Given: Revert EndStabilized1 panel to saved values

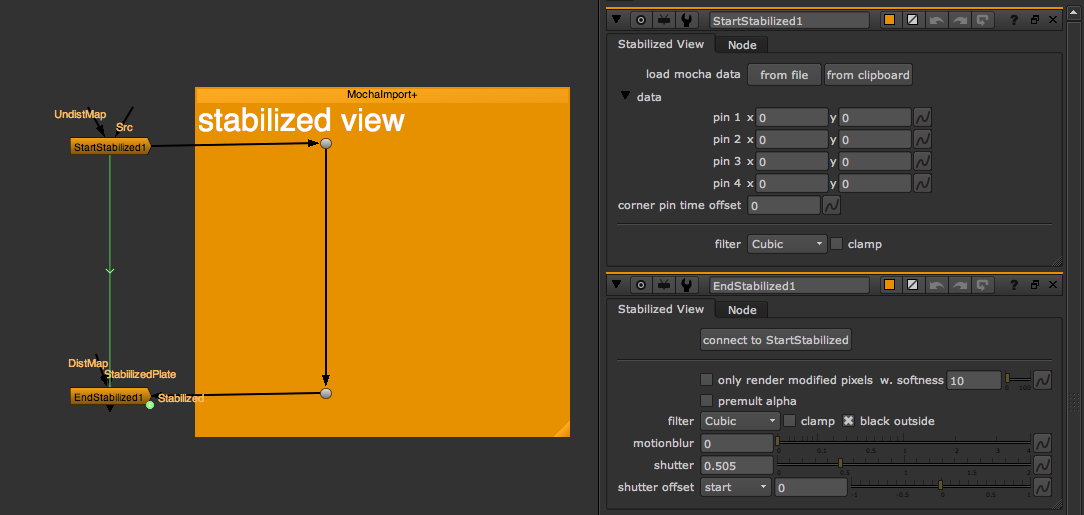Looking at the screenshot, I should pyautogui.click(x=981, y=285).
